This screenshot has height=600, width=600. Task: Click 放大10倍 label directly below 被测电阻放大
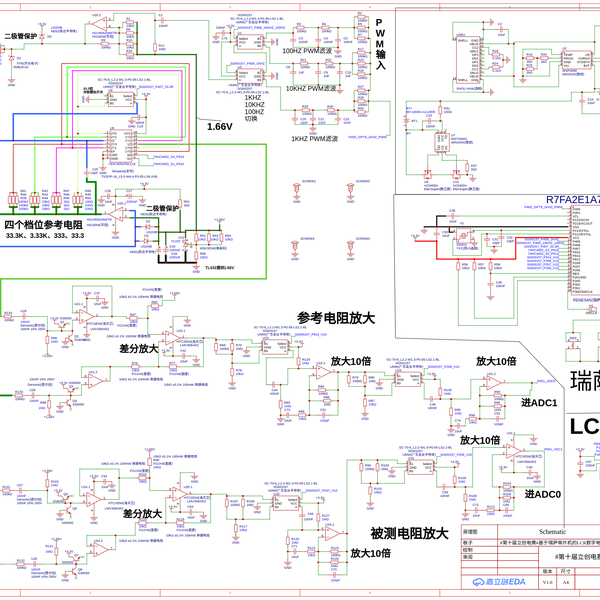tap(370, 553)
